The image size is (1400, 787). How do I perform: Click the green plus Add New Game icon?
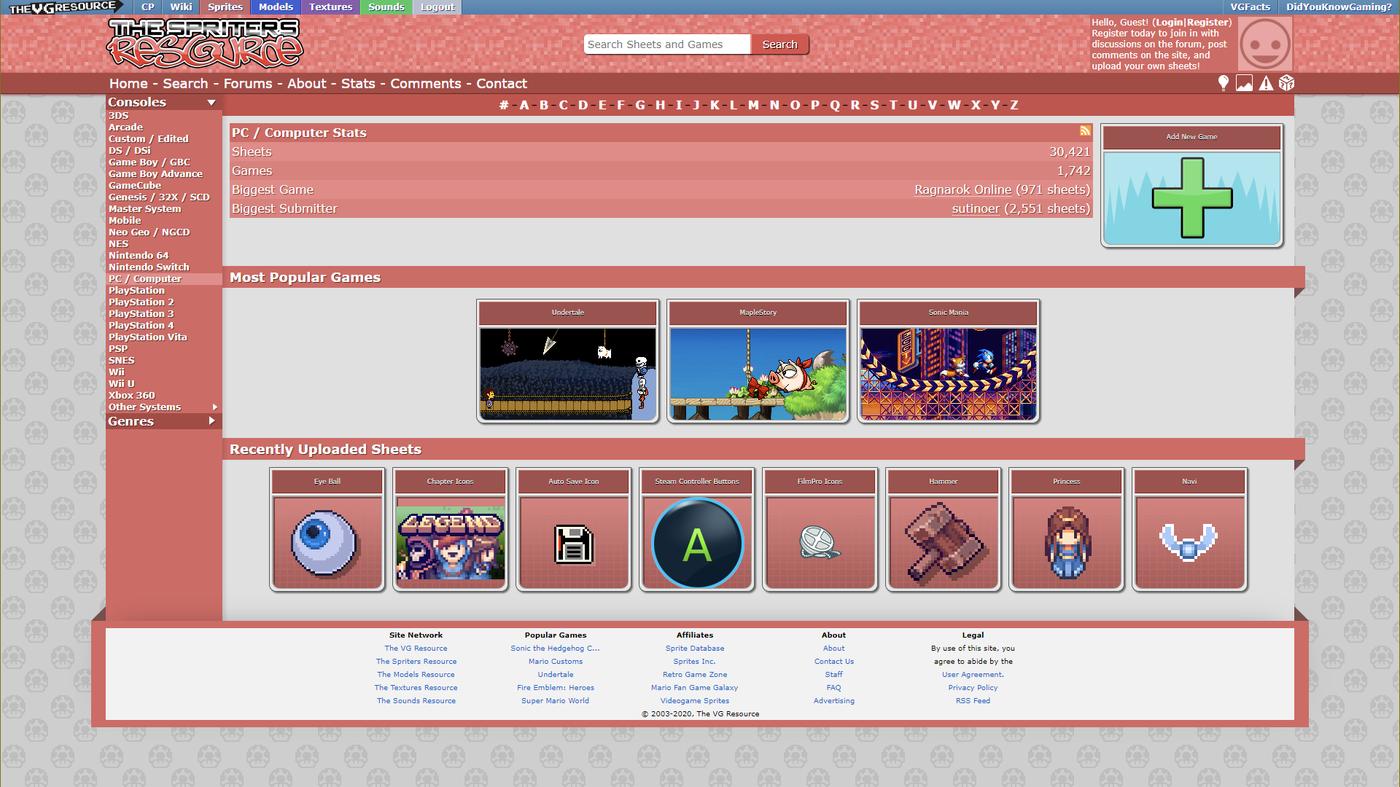tap(1191, 198)
